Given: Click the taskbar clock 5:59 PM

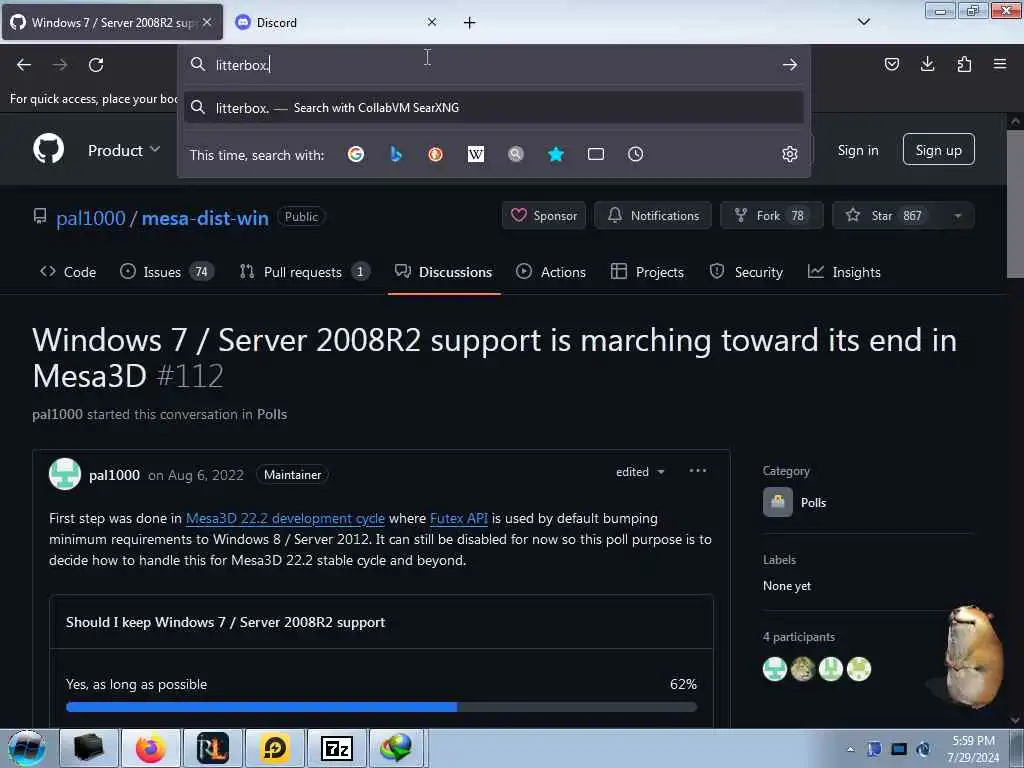Looking at the screenshot, I should point(973,748).
